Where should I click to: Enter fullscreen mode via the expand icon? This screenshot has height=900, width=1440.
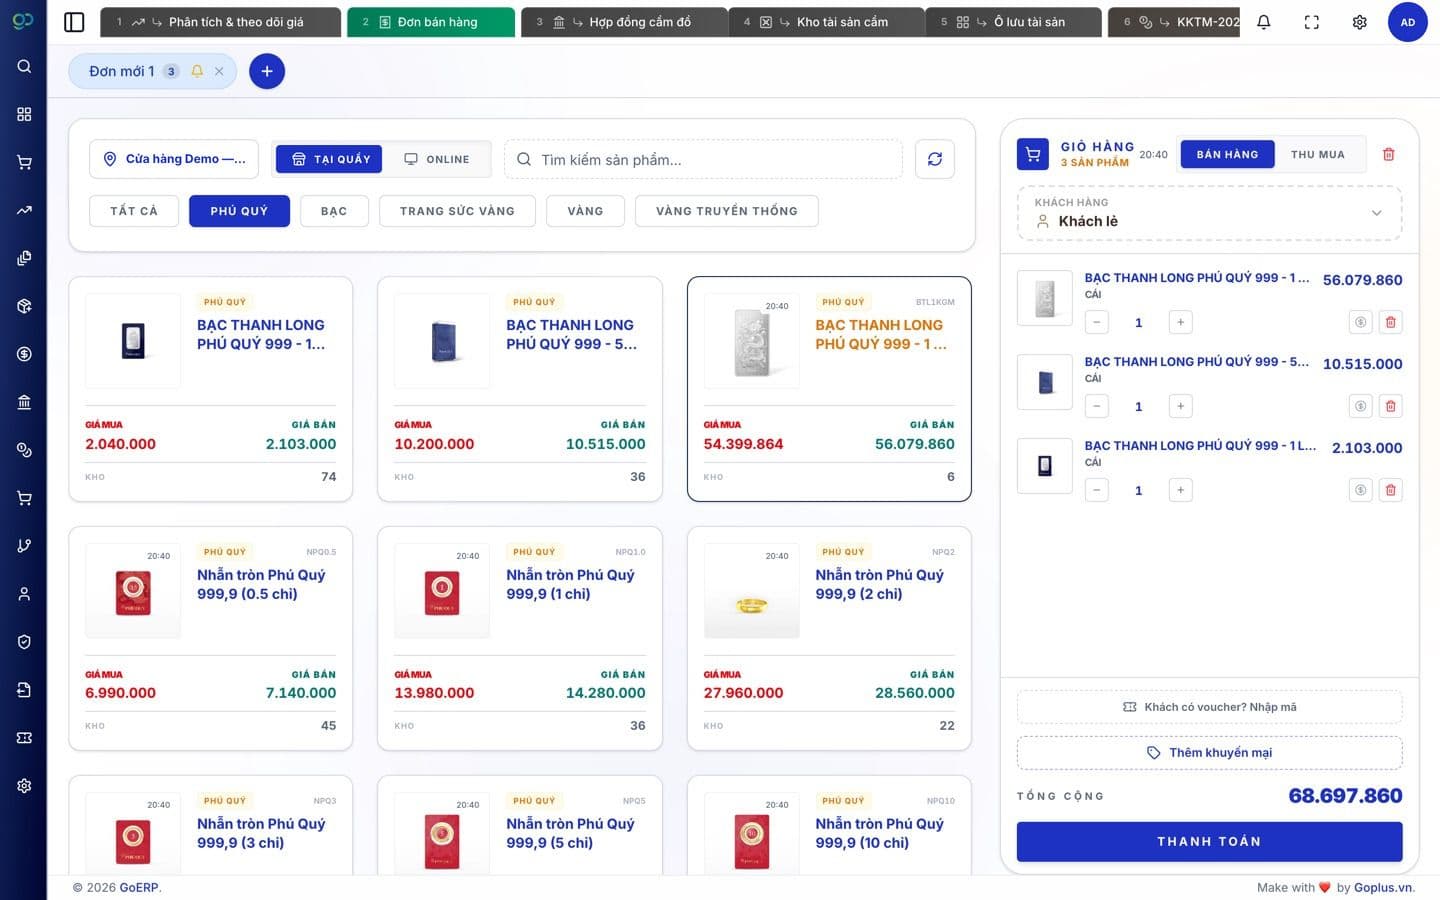1312,22
